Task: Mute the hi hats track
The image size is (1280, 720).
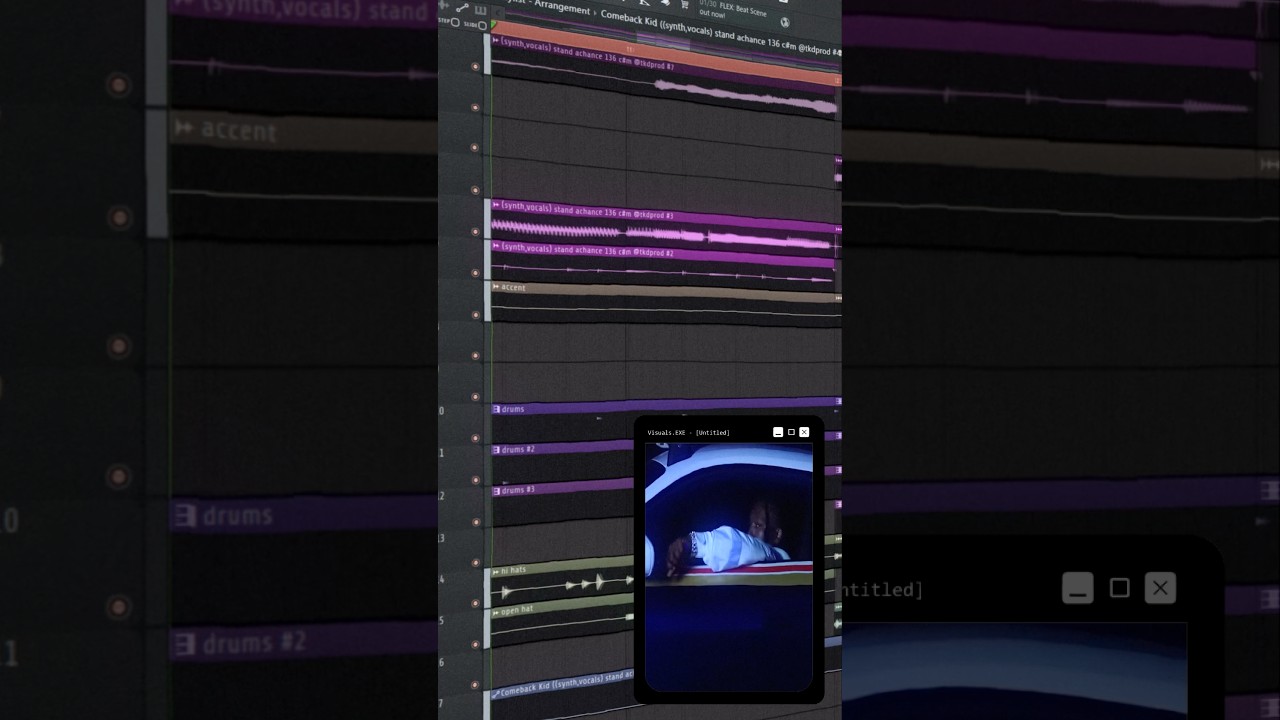Action: 475,603
